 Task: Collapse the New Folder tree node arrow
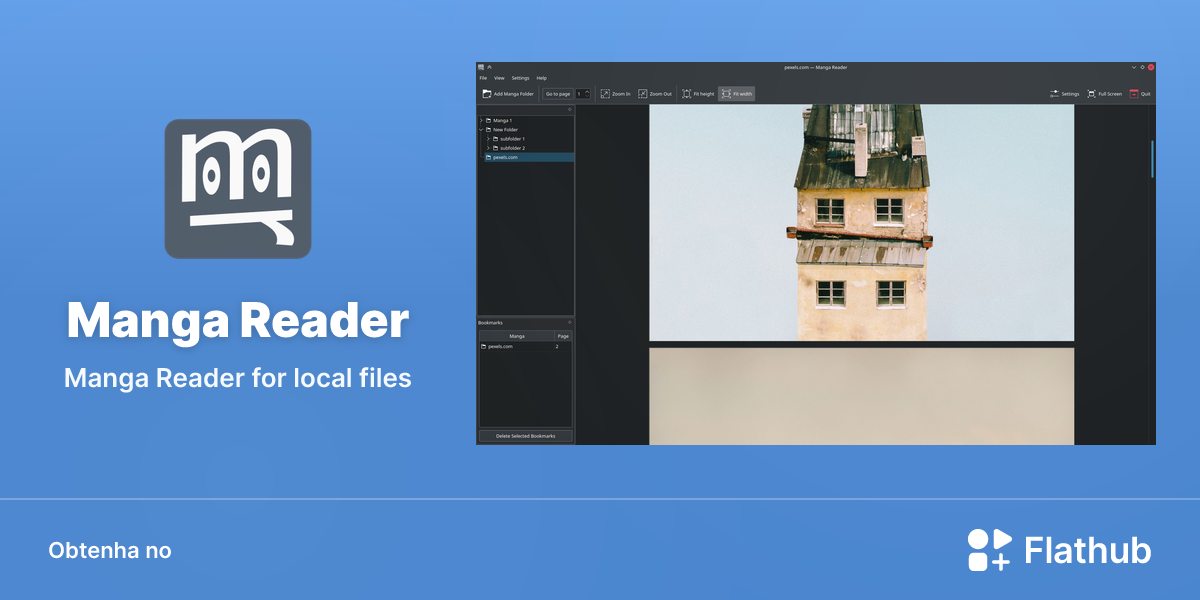(481, 129)
